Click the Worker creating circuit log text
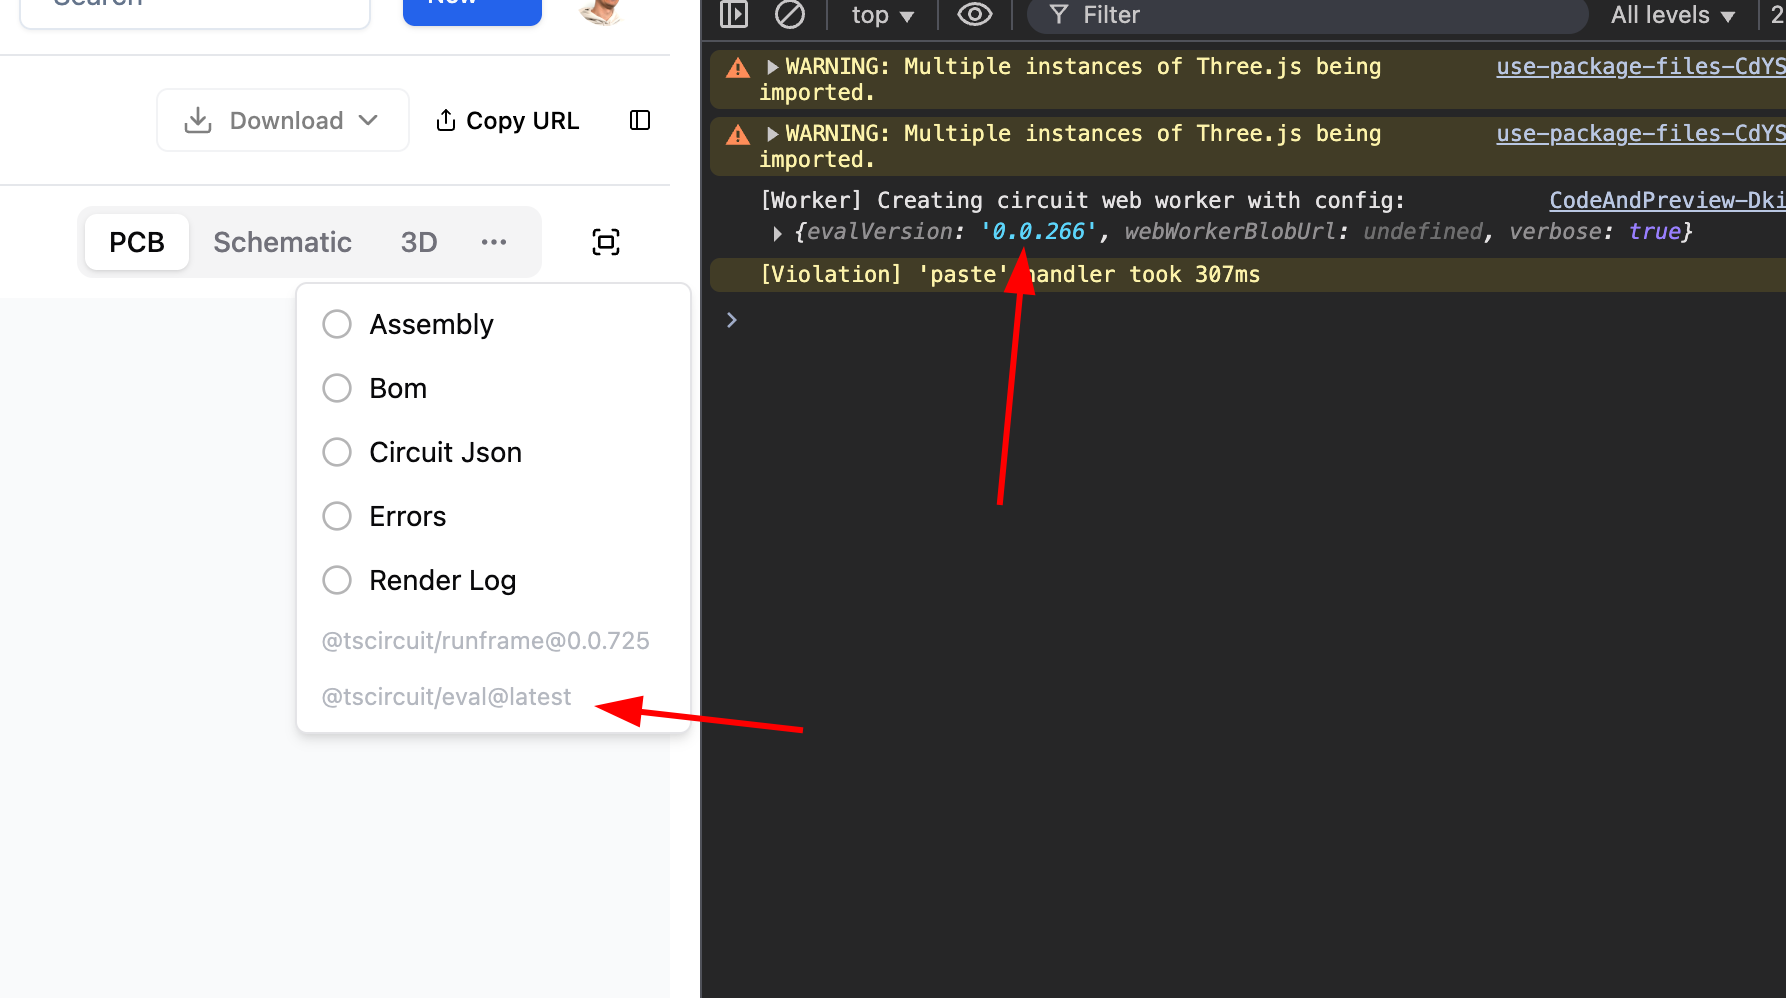The image size is (1786, 998). point(1082,200)
